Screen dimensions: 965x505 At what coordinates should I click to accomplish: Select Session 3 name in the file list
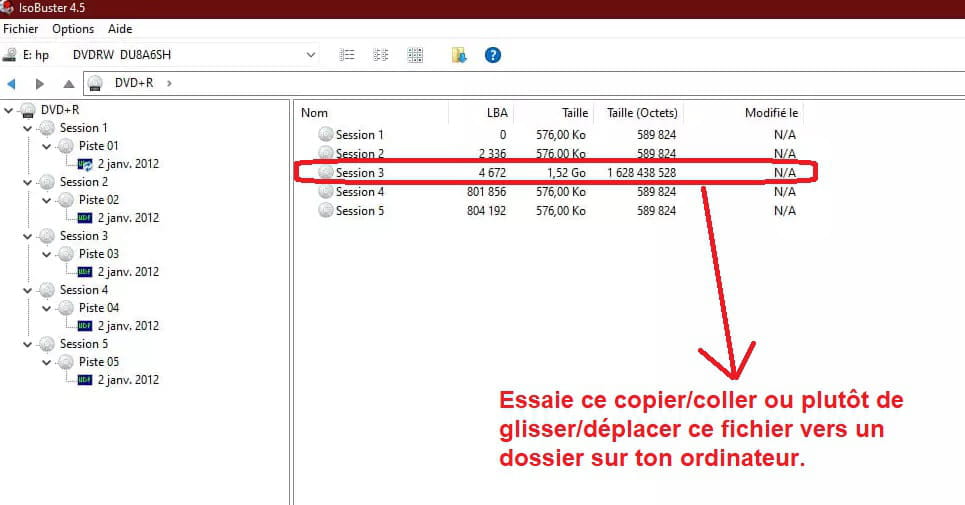point(359,172)
